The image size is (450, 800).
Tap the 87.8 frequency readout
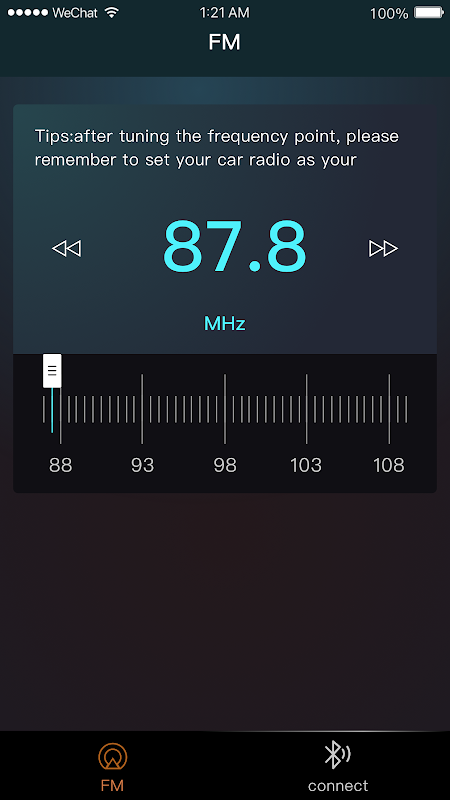click(x=235, y=247)
